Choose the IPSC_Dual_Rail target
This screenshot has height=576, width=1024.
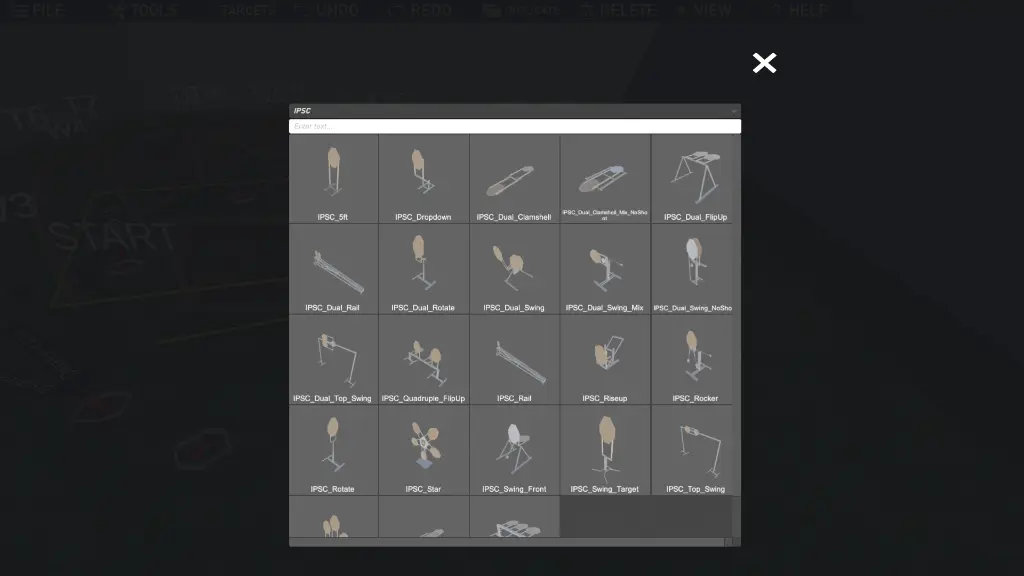(333, 270)
